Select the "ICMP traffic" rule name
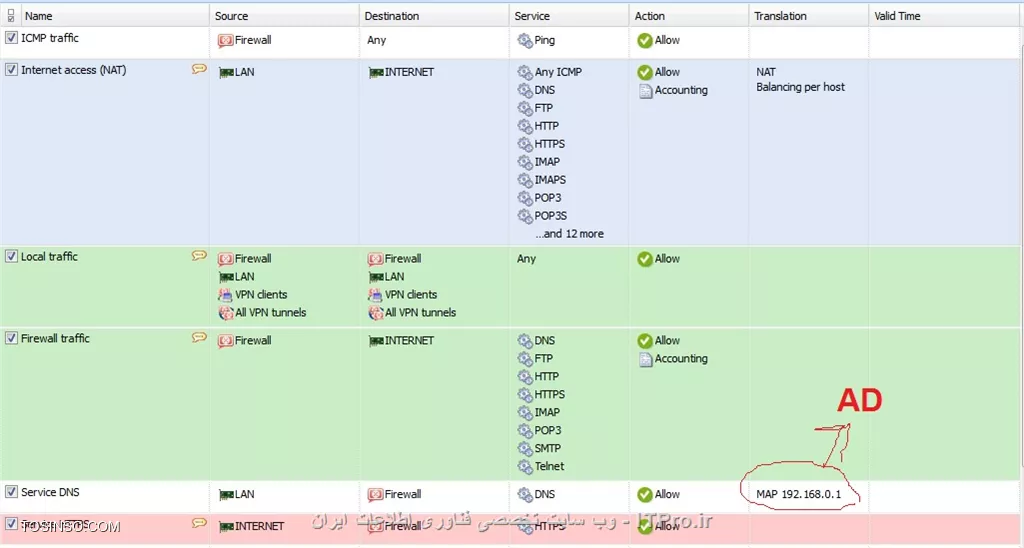 50,38
